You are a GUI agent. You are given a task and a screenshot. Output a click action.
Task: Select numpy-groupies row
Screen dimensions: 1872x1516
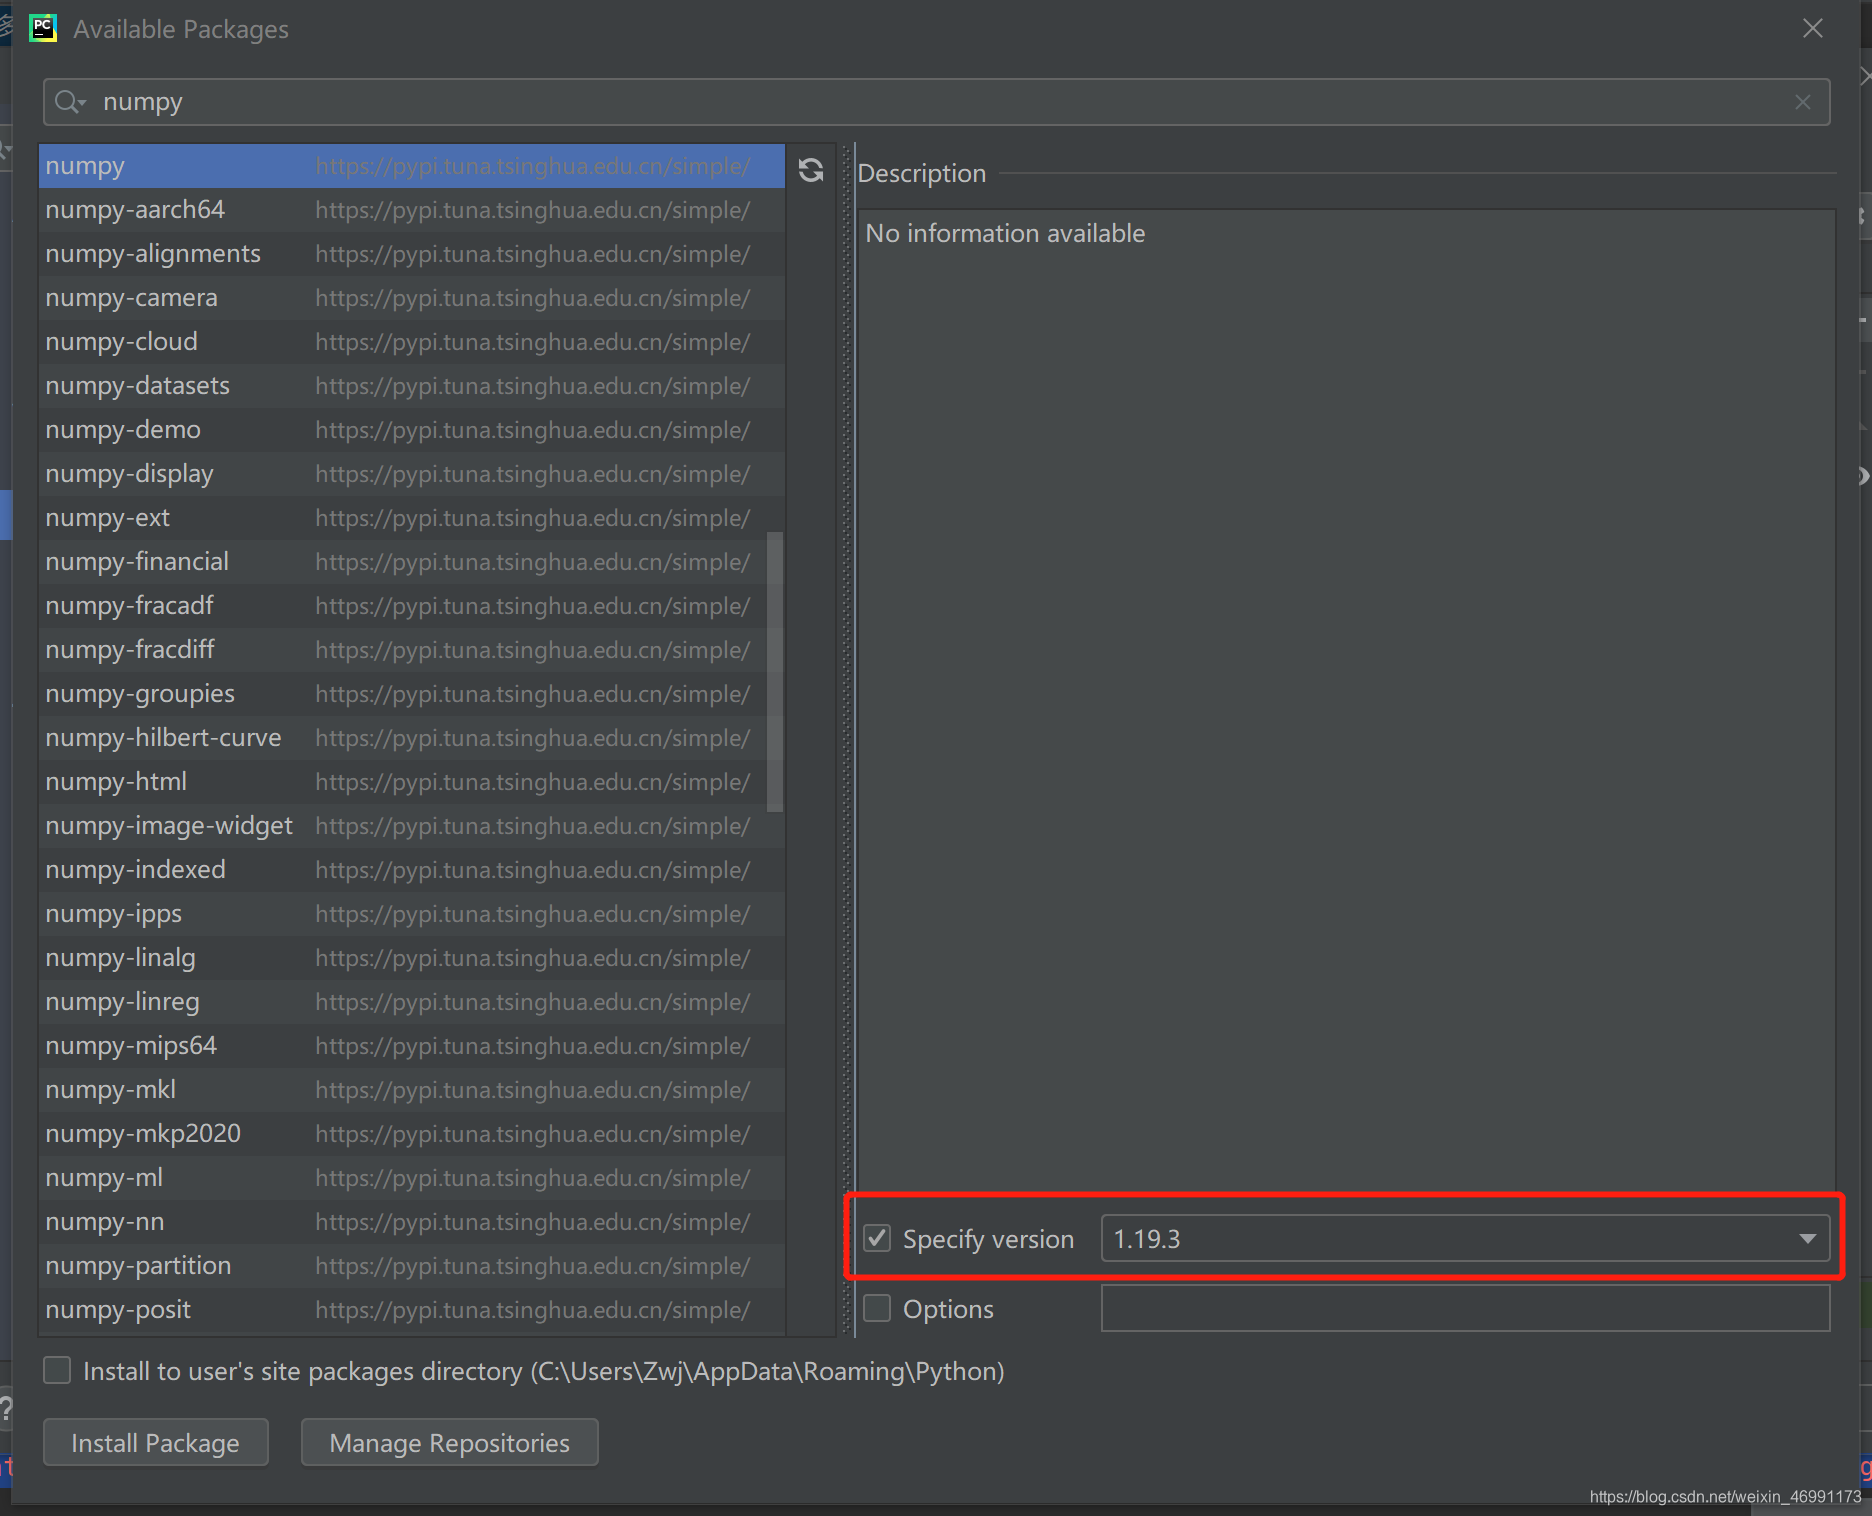pyautogui.click(x=412, y=694)
